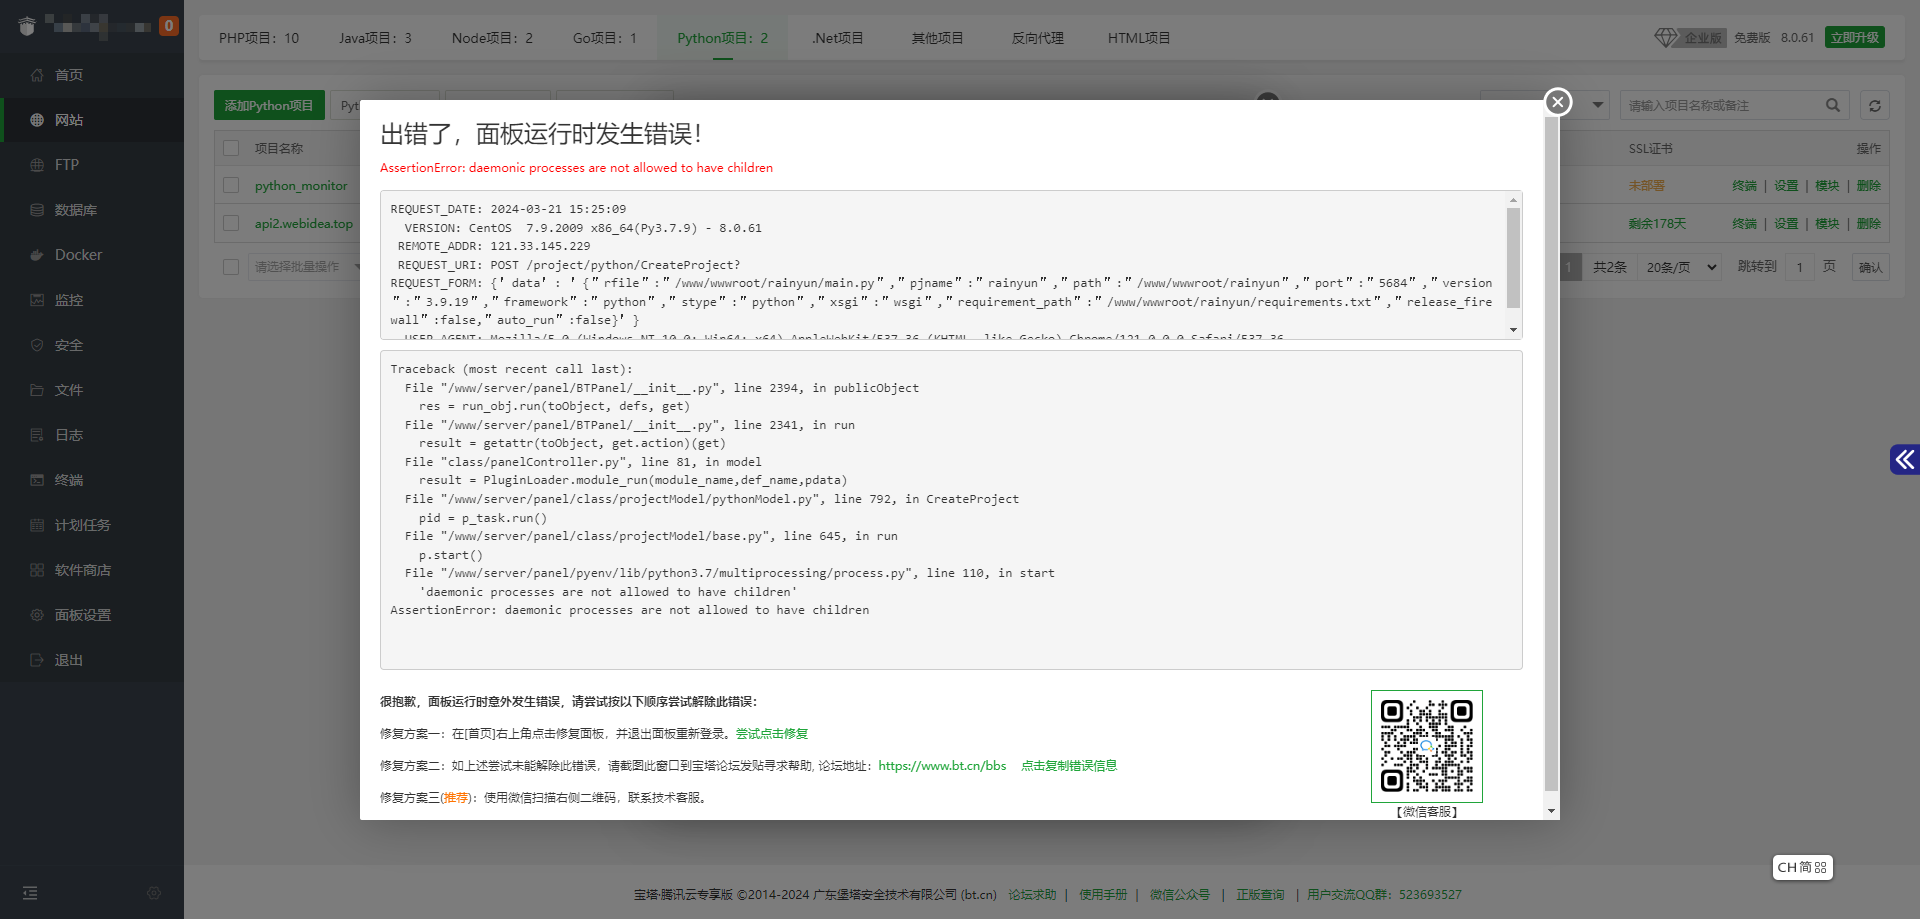Click the WeChat support QR code
Image resolution: width=1920 pixels, height=919 pixels.
click(1427, 746)
